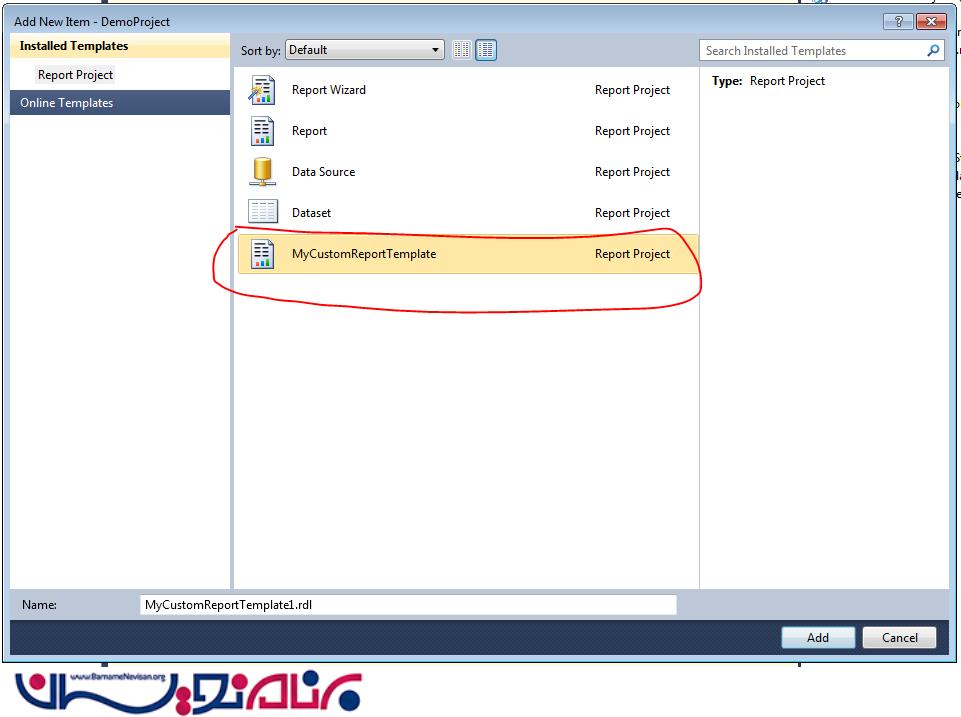The width and height of the screenshot is (961, 717).
Task: Close the Add New Item dialog
Action: [931, 21]
